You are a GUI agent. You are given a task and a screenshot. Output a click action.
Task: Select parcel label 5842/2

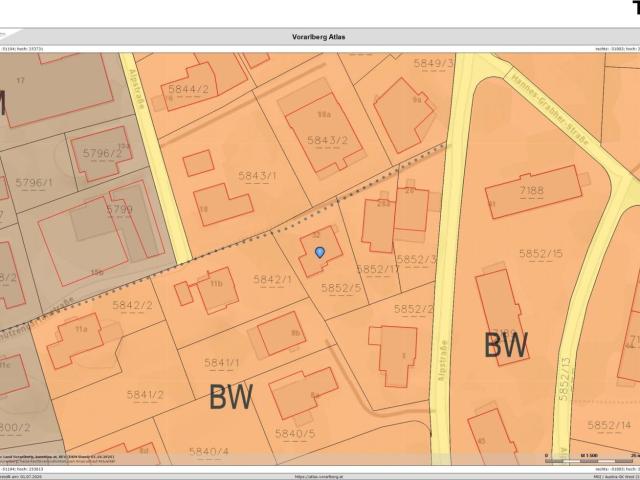pos(132,305)
